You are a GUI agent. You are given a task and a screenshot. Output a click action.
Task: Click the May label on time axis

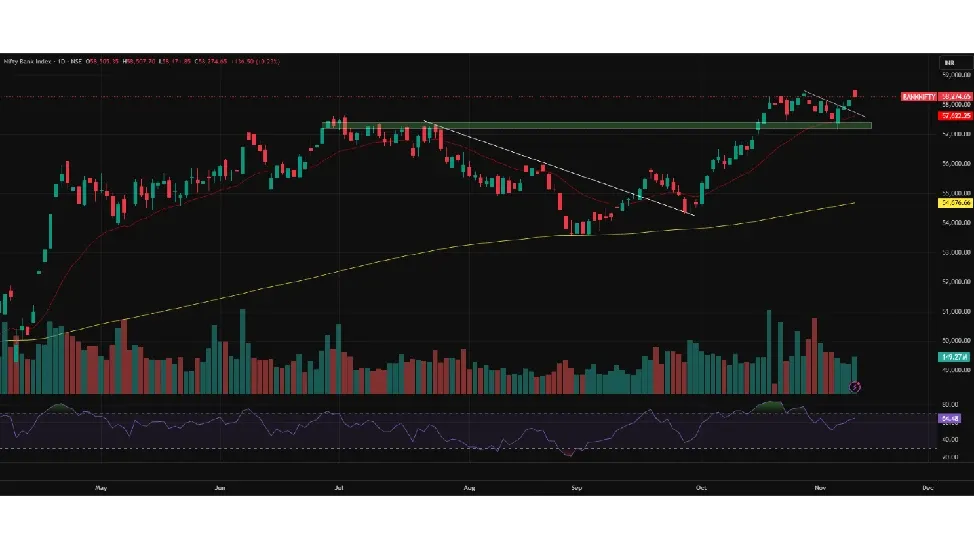[100, 488]
